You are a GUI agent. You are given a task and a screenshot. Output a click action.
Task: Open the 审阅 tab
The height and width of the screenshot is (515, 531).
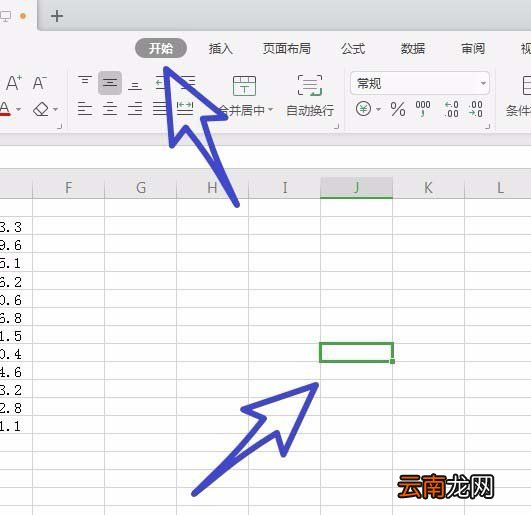coord(473,49)
